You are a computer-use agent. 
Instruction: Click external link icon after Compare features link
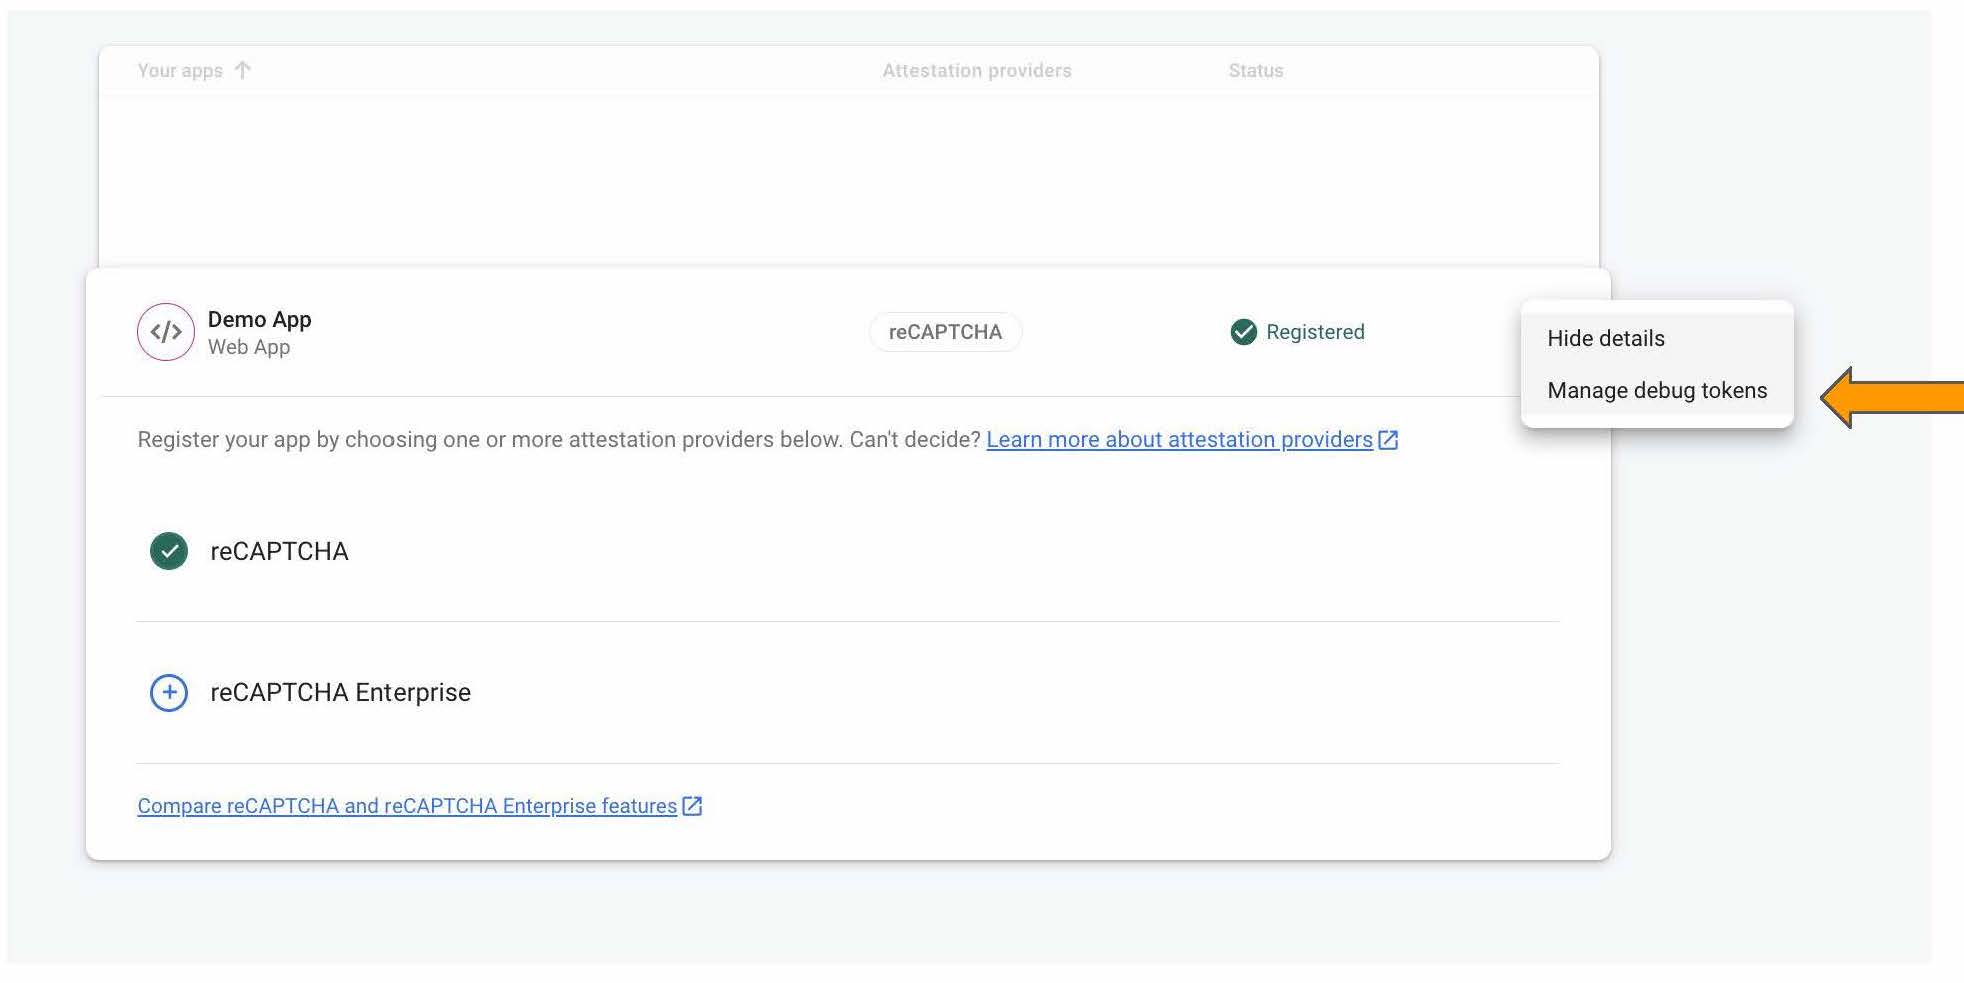tap(692, 806)
